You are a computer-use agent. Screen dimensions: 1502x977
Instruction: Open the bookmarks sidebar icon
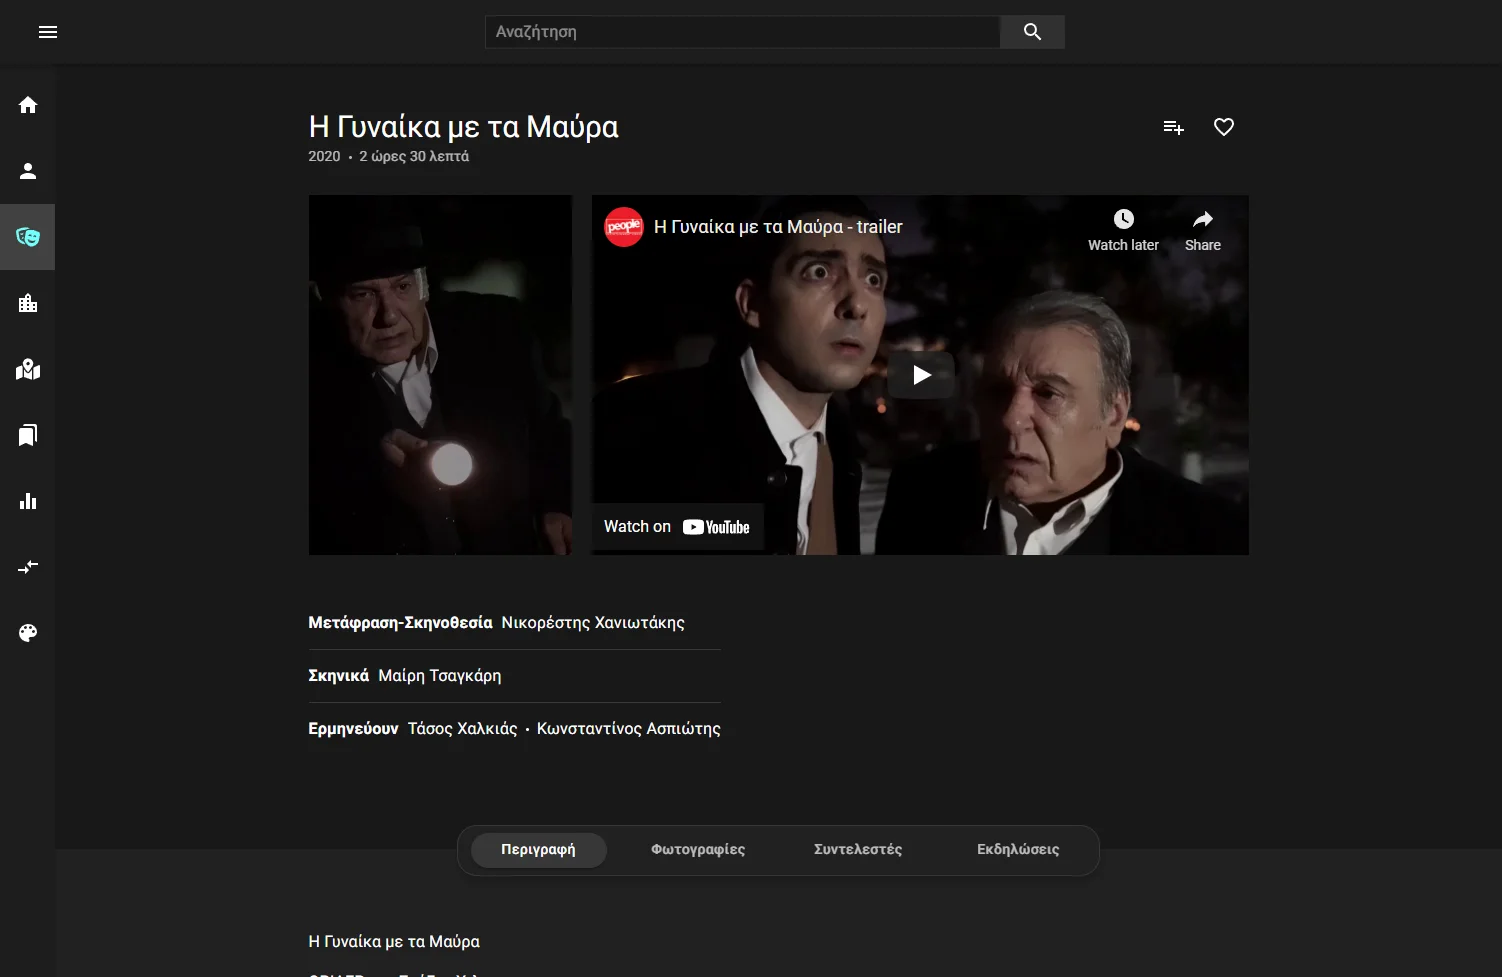click(28, 435)
